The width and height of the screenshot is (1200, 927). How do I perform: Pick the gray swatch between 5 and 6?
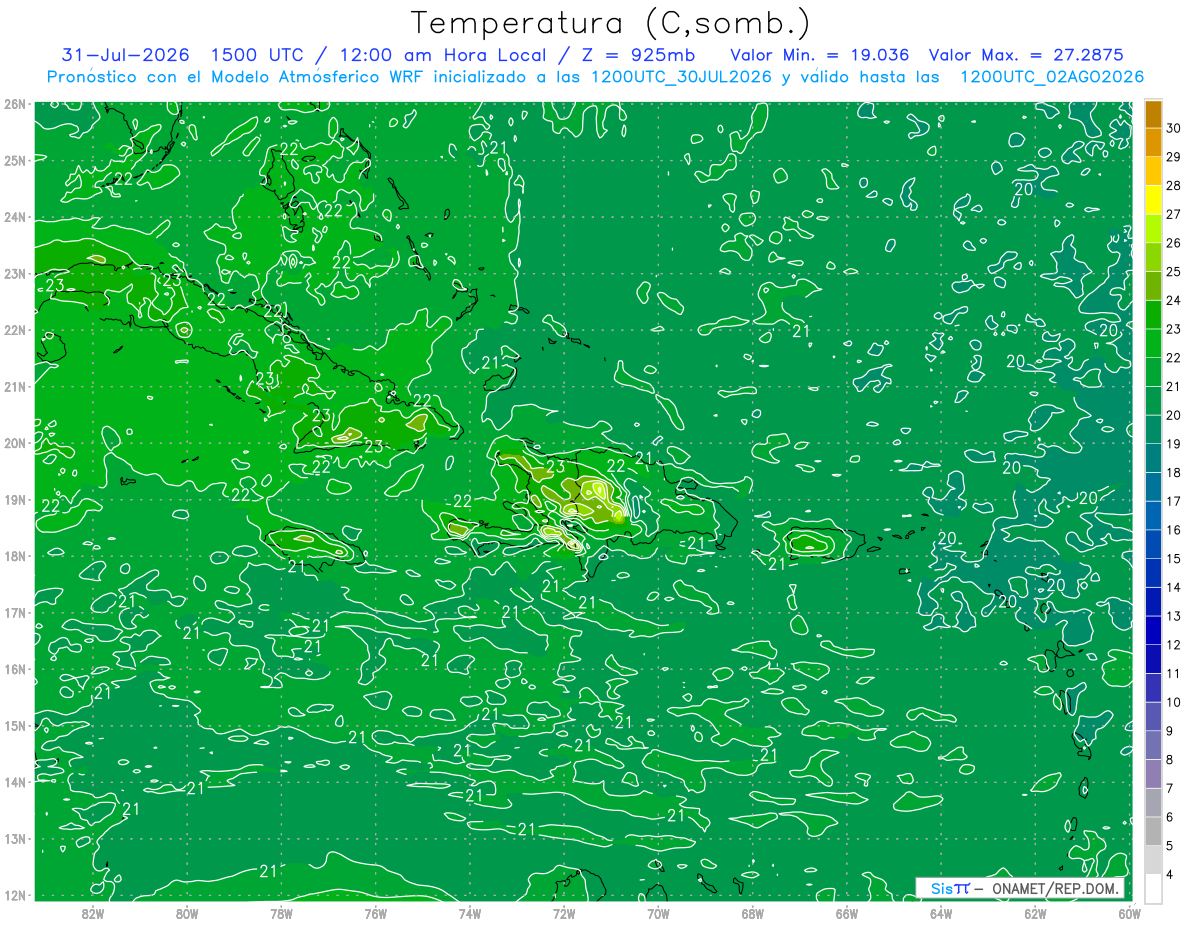[x=1153, y=831]
